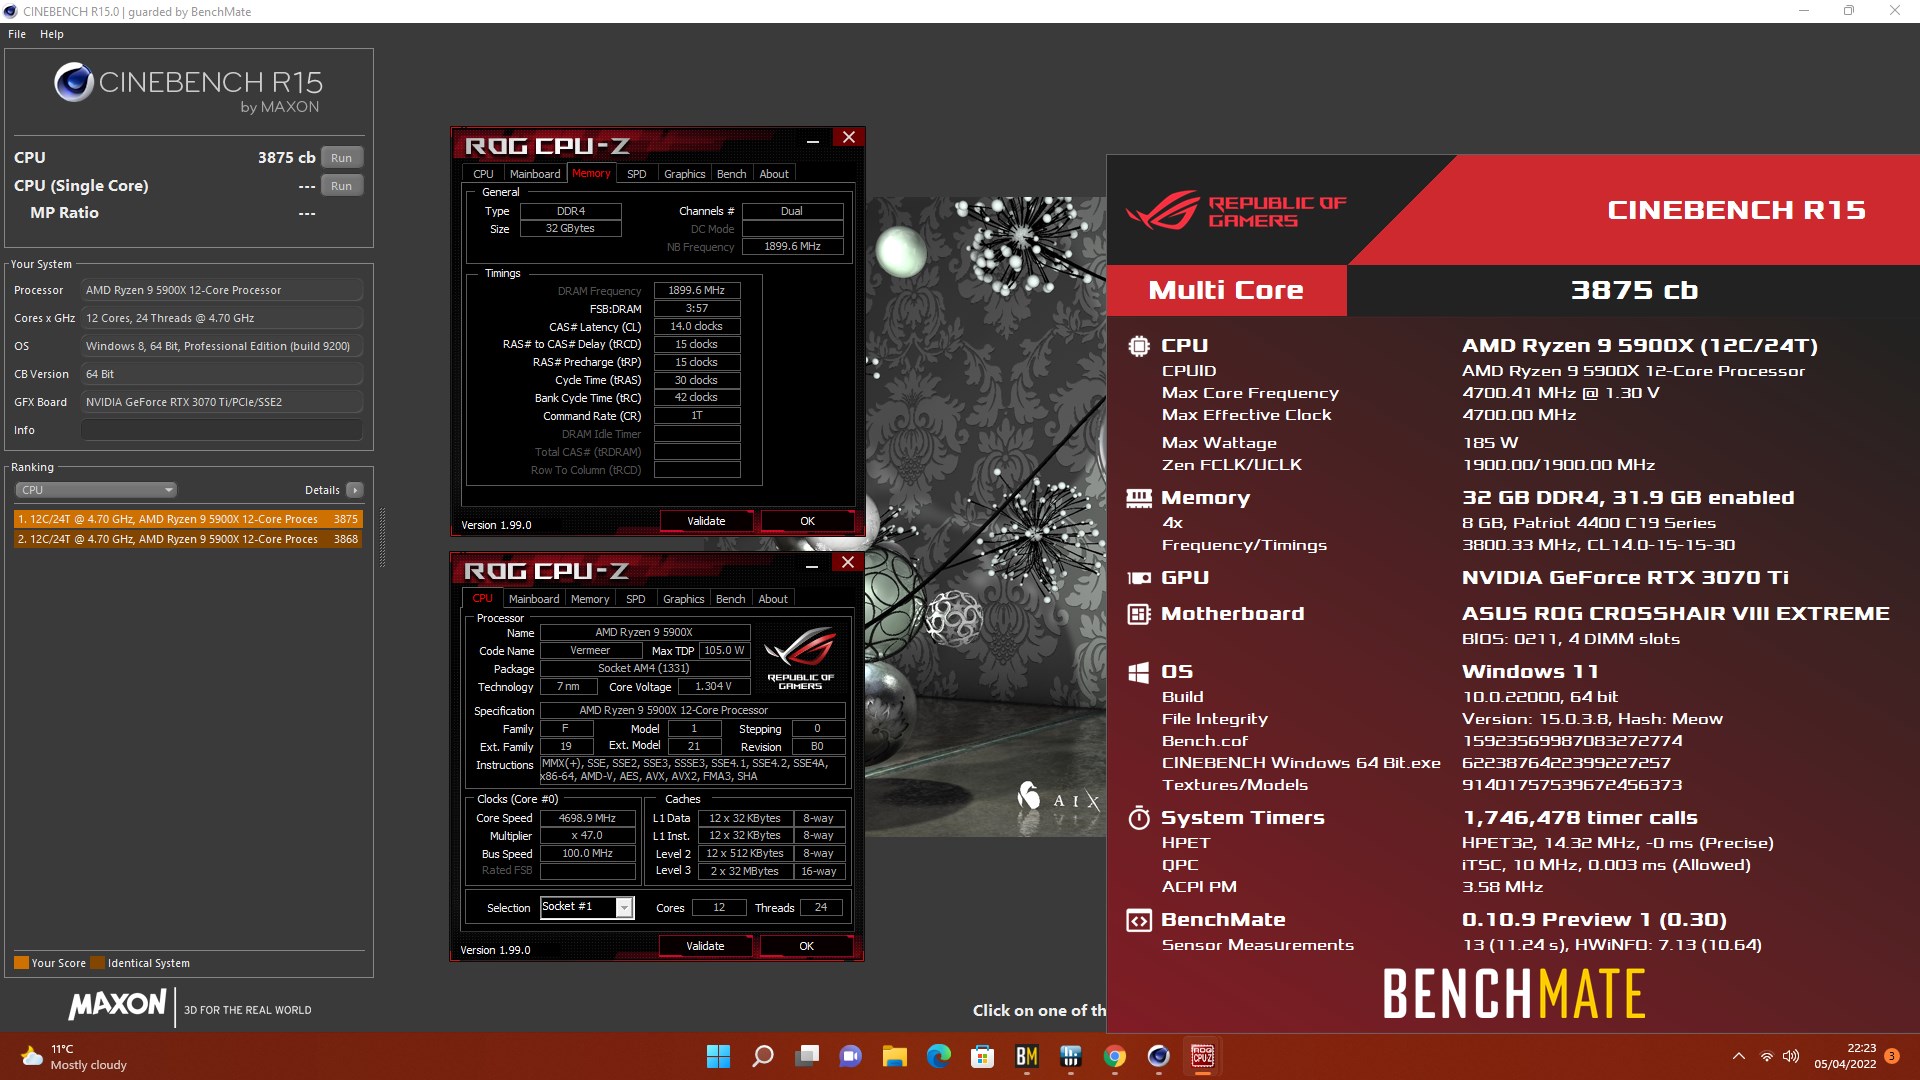This screenshot has width=1920, height=1080.
Task: Open File Explorer from taskbar
Action: [895, 1056]
